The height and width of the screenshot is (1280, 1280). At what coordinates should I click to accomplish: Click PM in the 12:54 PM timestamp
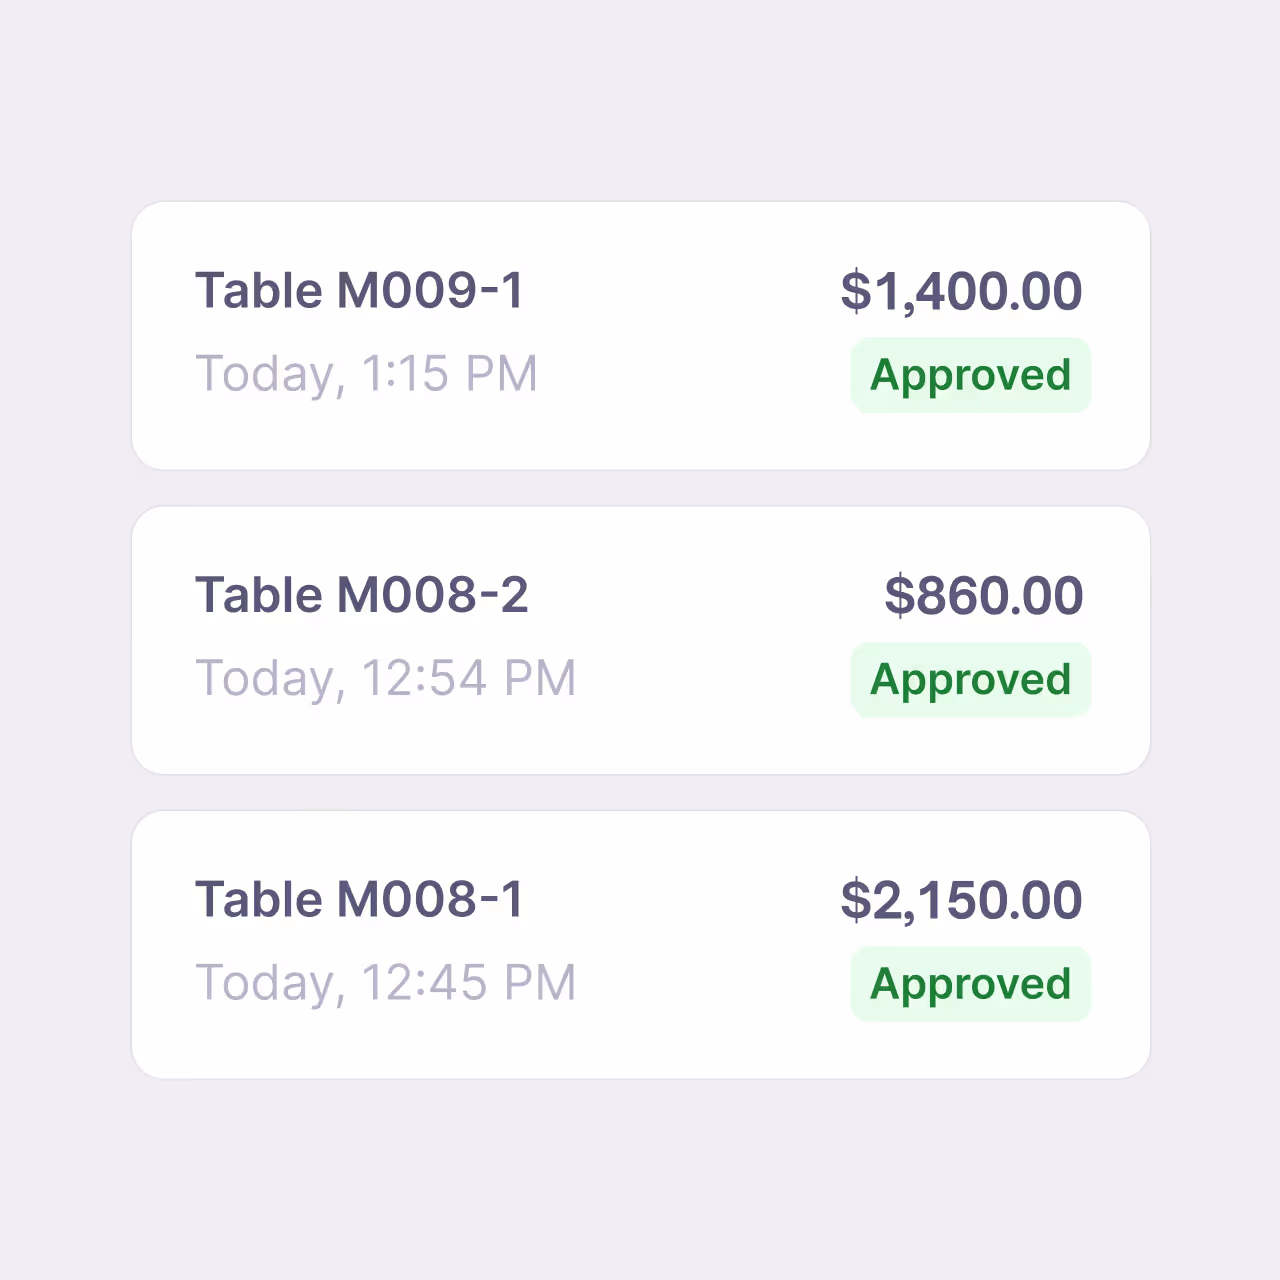pyautogui.click(x=540, y=679)
